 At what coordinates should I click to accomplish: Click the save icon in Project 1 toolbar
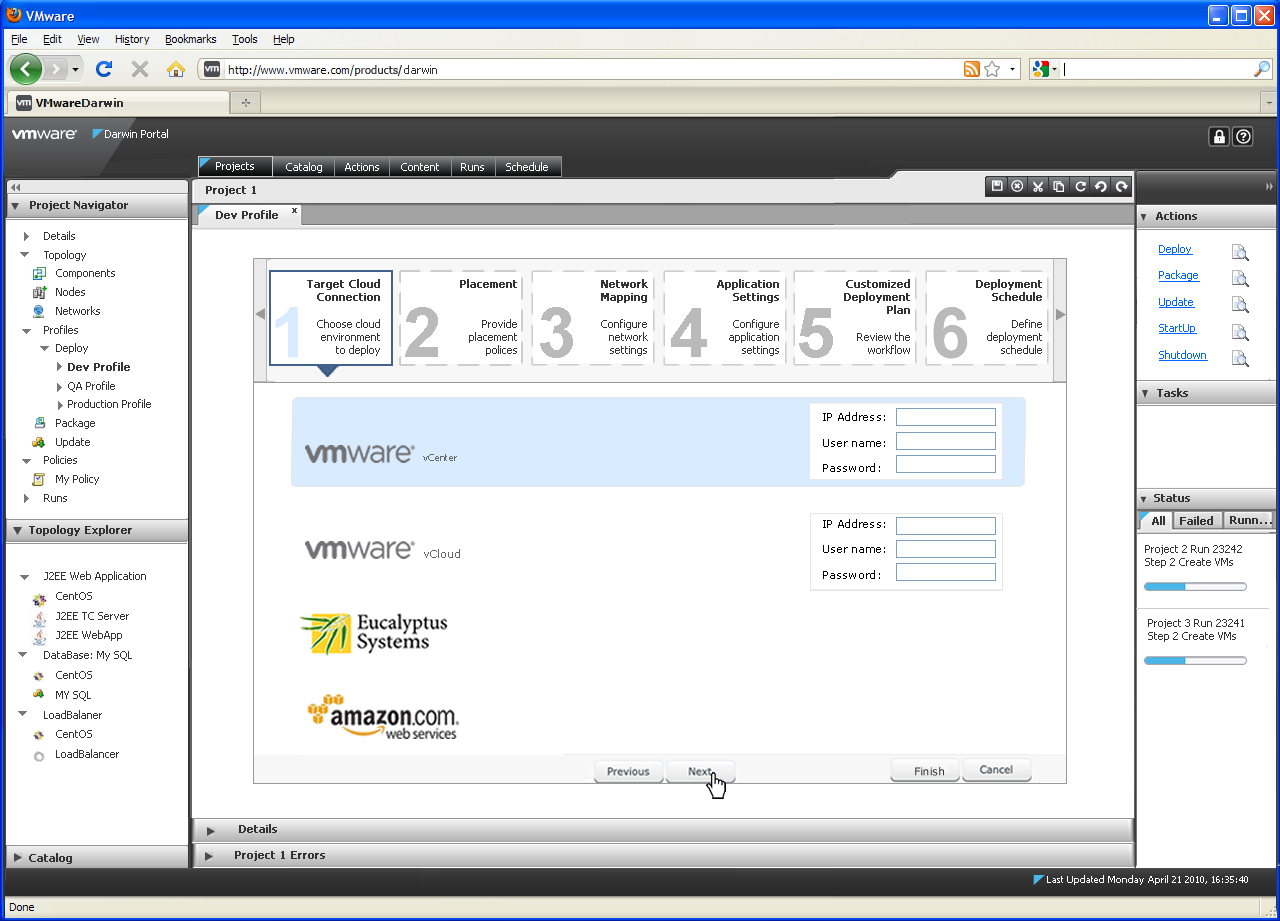(996, 186)
